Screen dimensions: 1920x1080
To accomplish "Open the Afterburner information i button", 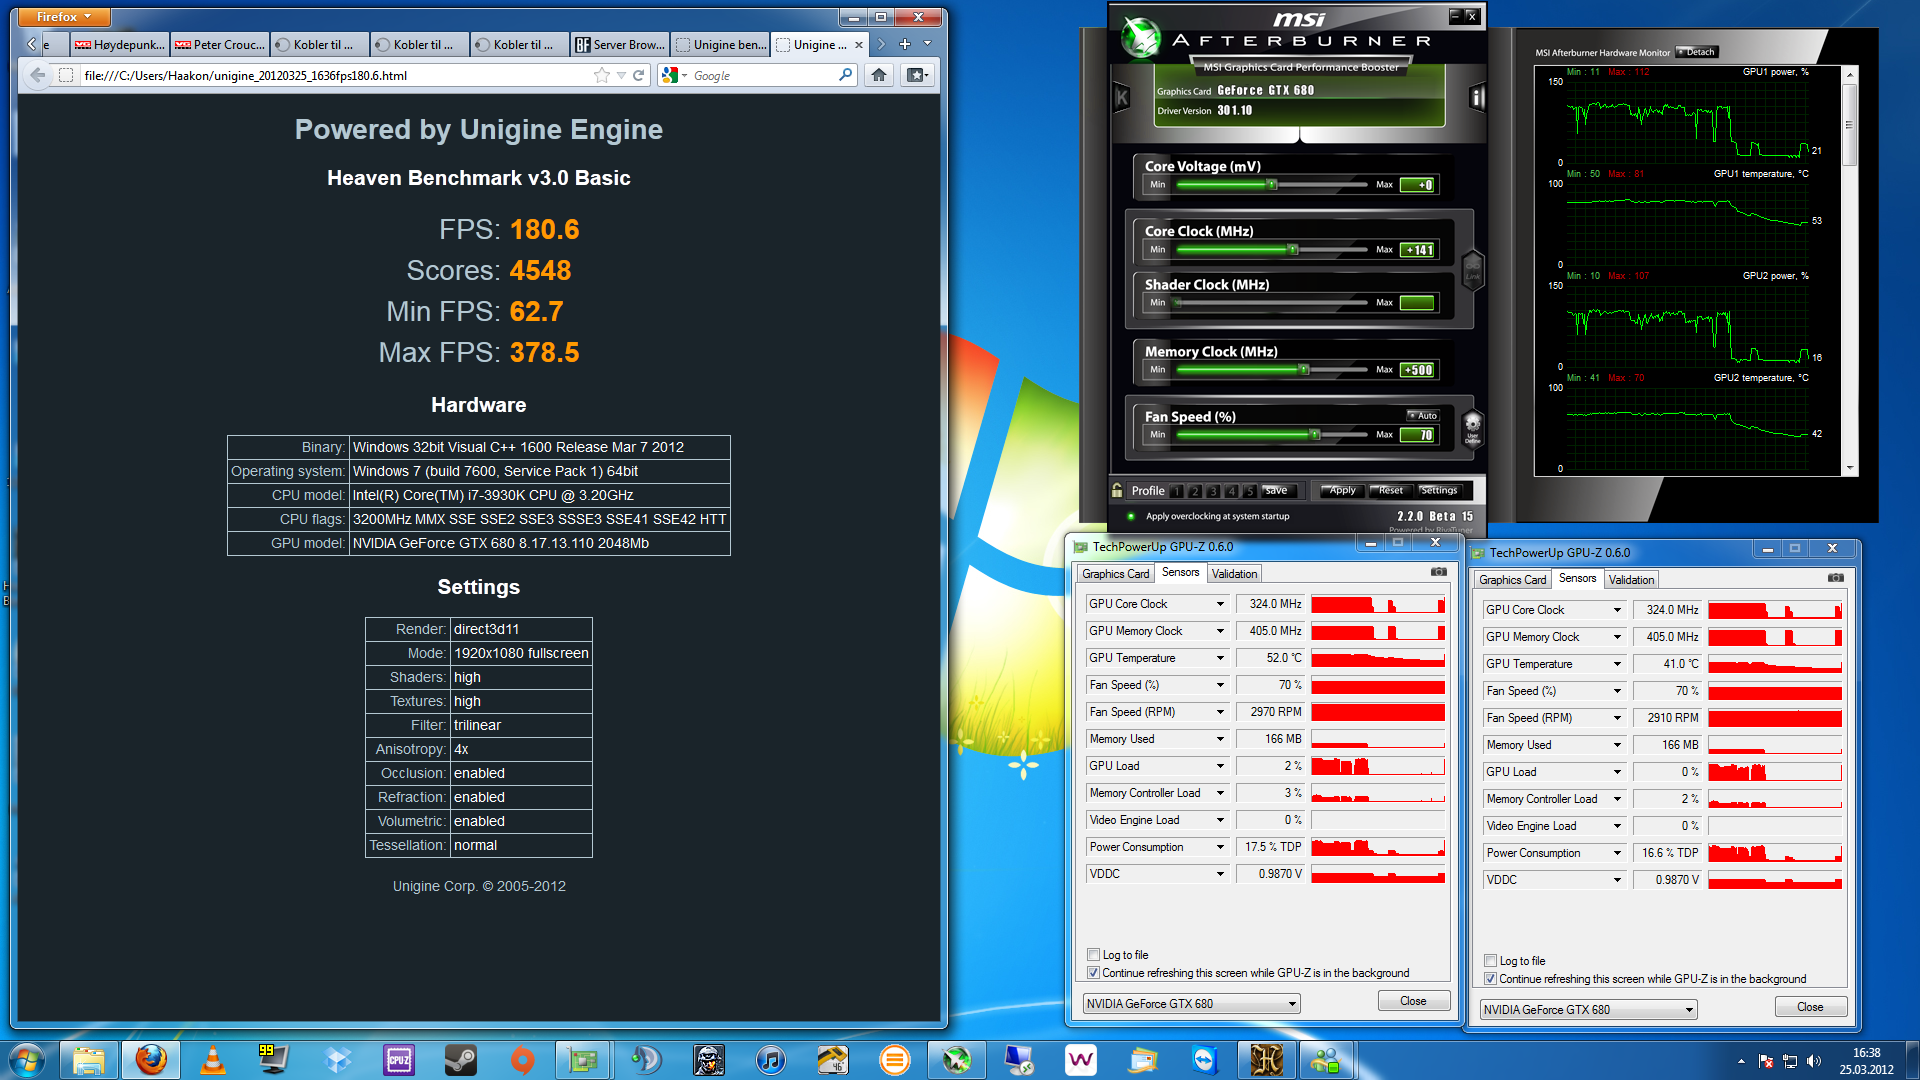I will point(1477,98).
